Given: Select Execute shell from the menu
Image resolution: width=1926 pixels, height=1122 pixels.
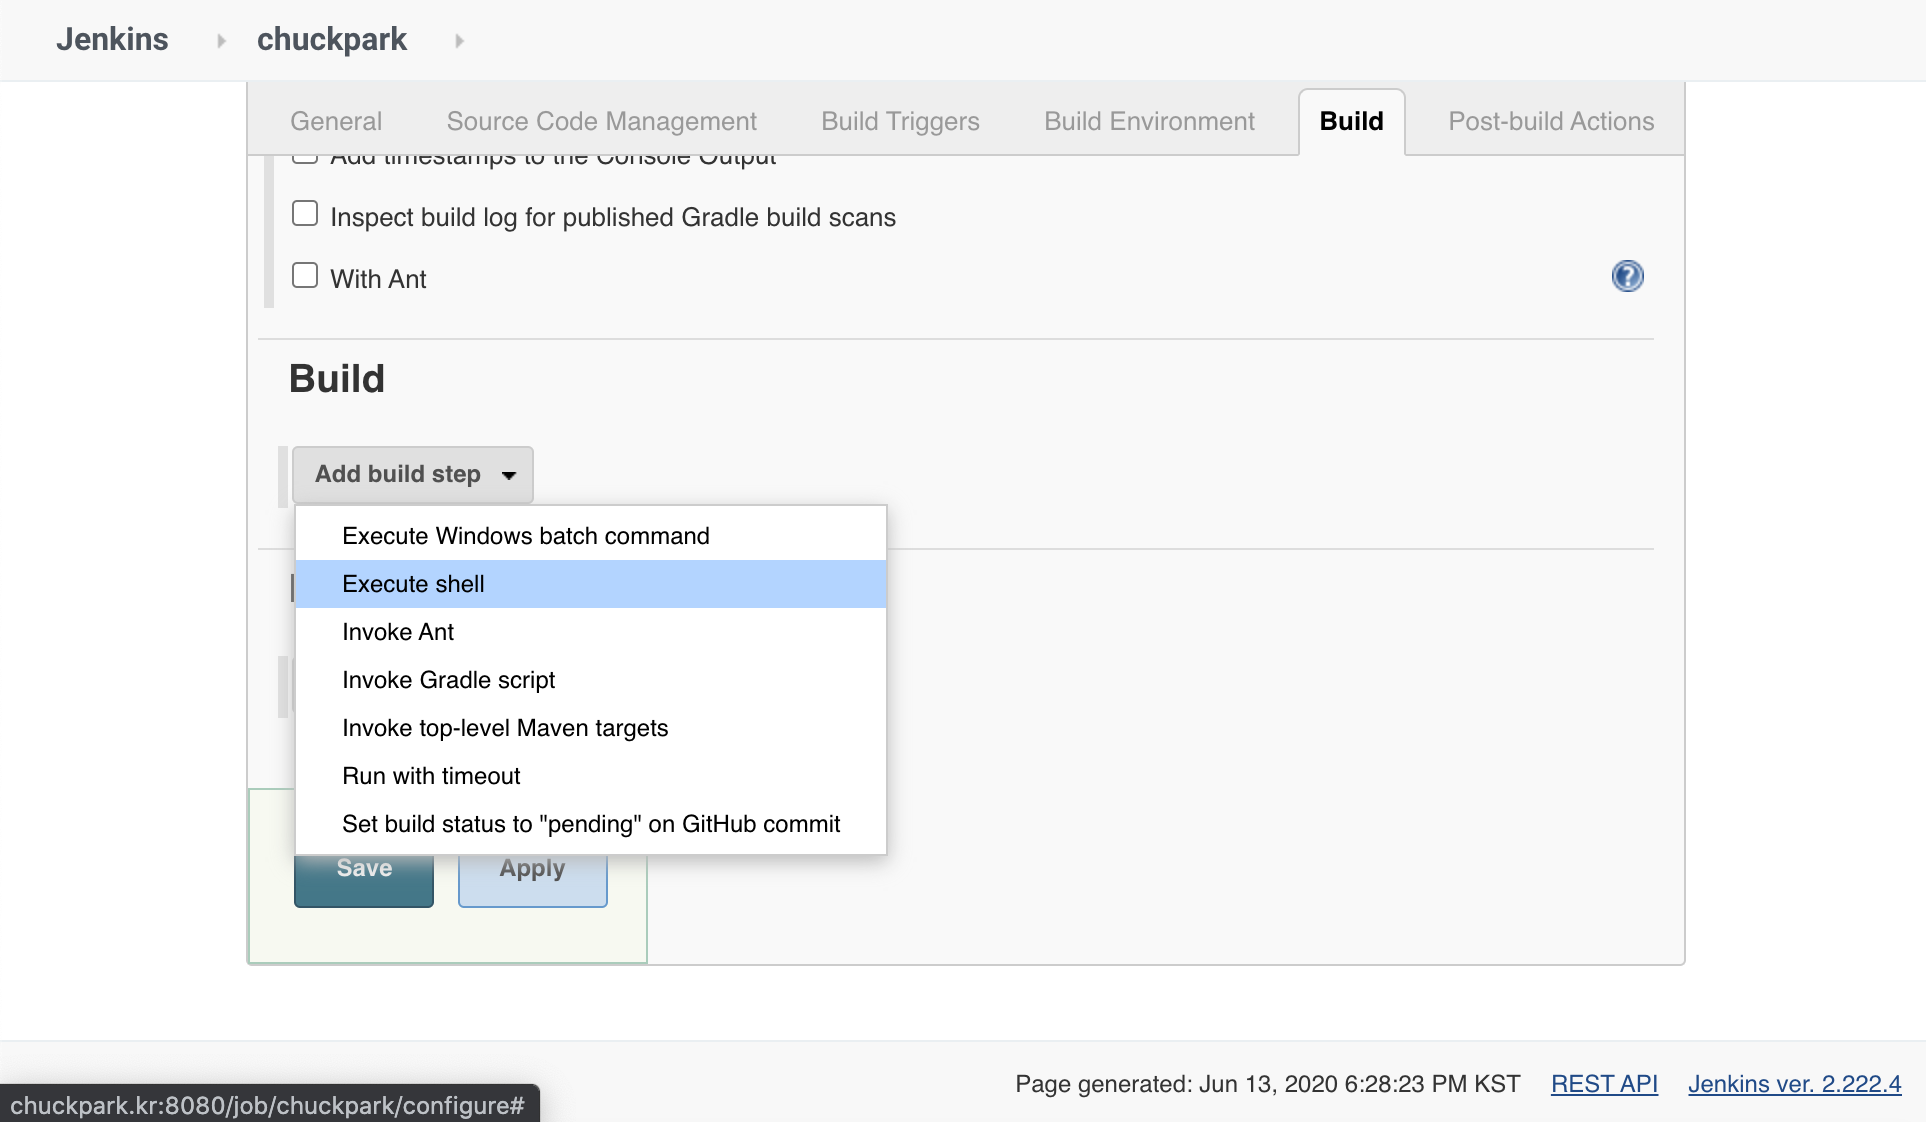Looking at the screenshot, I should pos(413,584).
